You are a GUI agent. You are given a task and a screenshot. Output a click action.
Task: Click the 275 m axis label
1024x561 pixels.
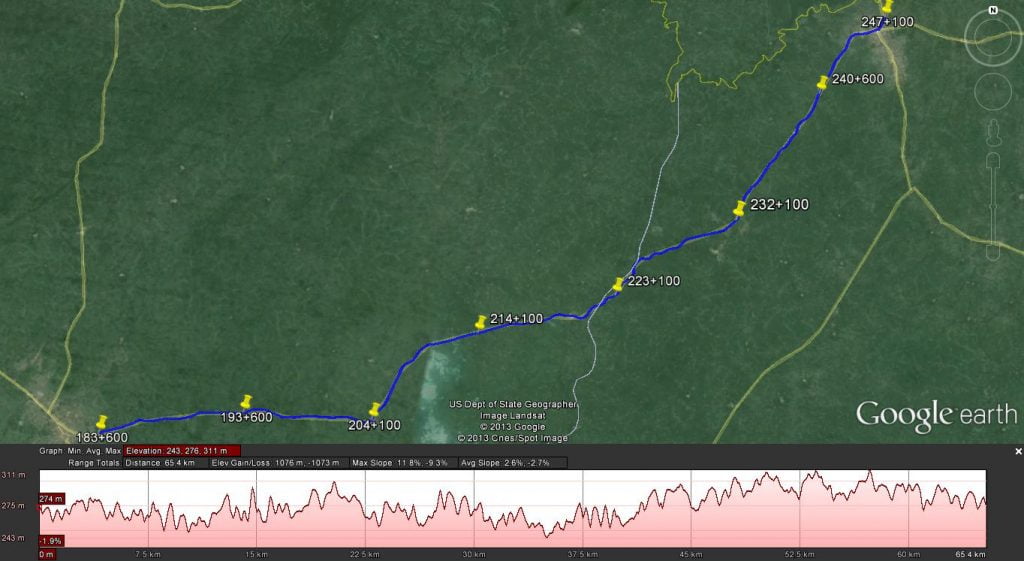[x=13, y=505]
